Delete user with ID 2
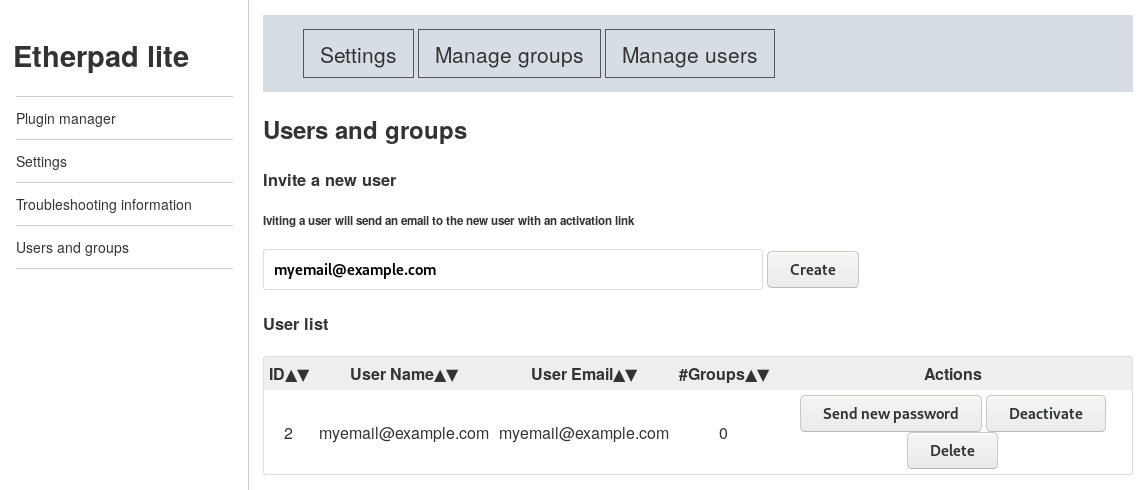The width and height of the screenshot is (1147, 490). [x=952, y=451]
